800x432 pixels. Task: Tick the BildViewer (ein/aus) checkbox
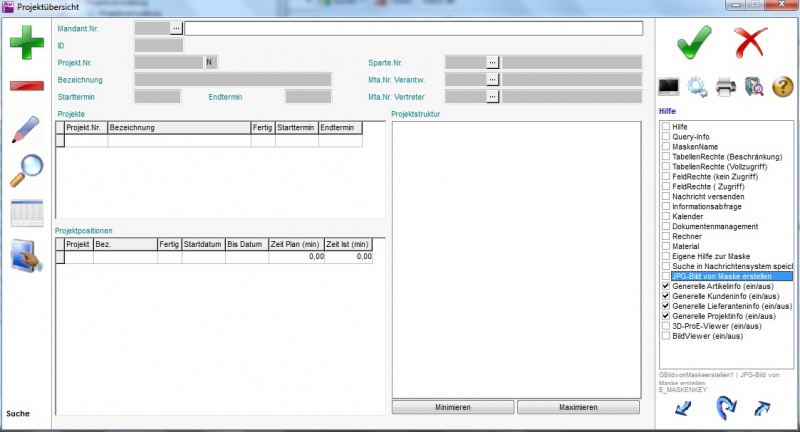click(665, 336)
